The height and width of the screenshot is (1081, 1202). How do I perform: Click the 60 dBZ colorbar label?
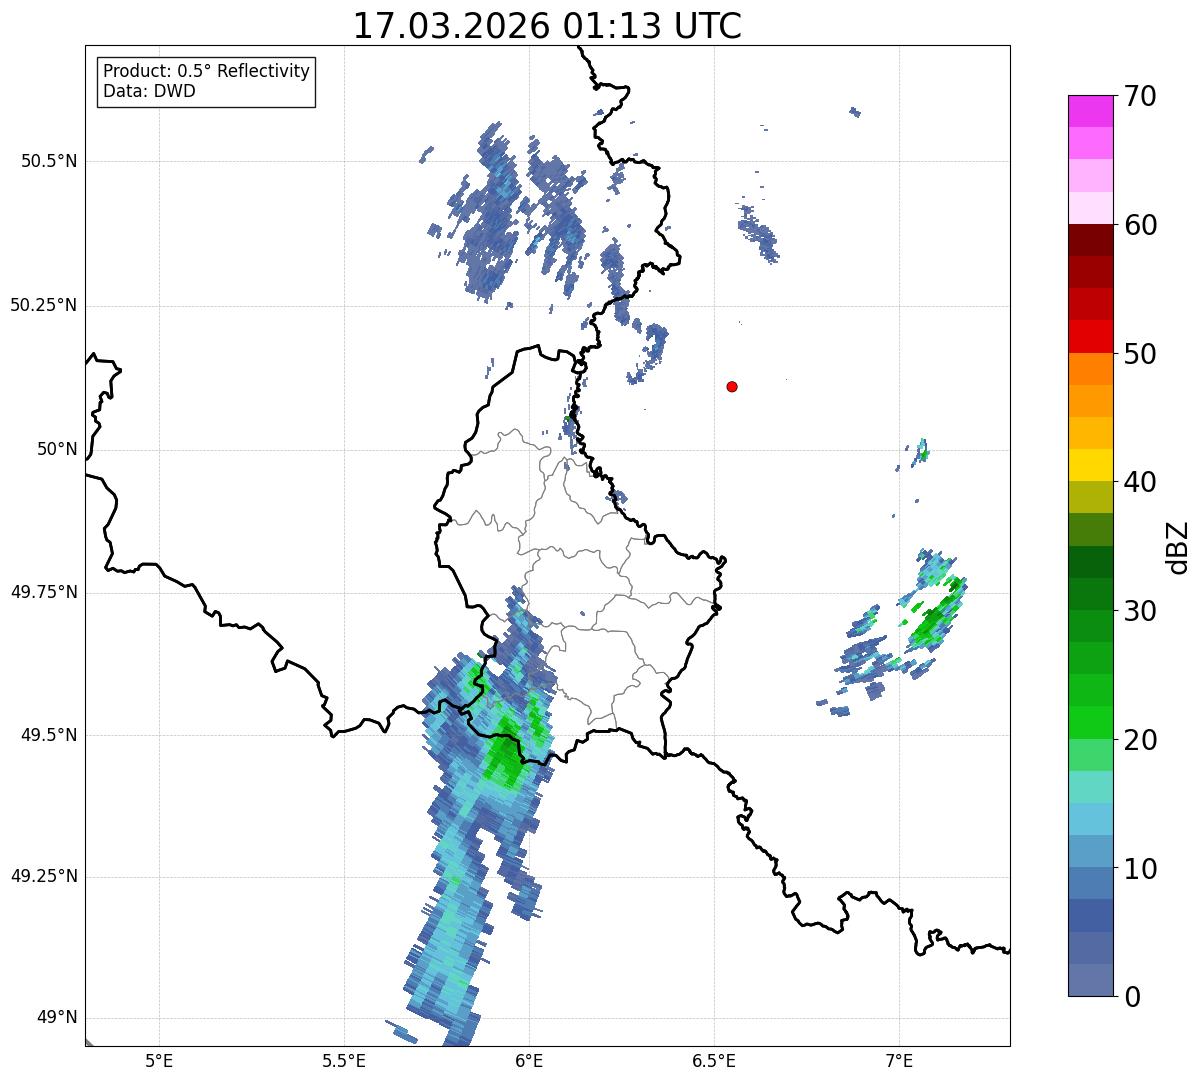[1139, 225]
